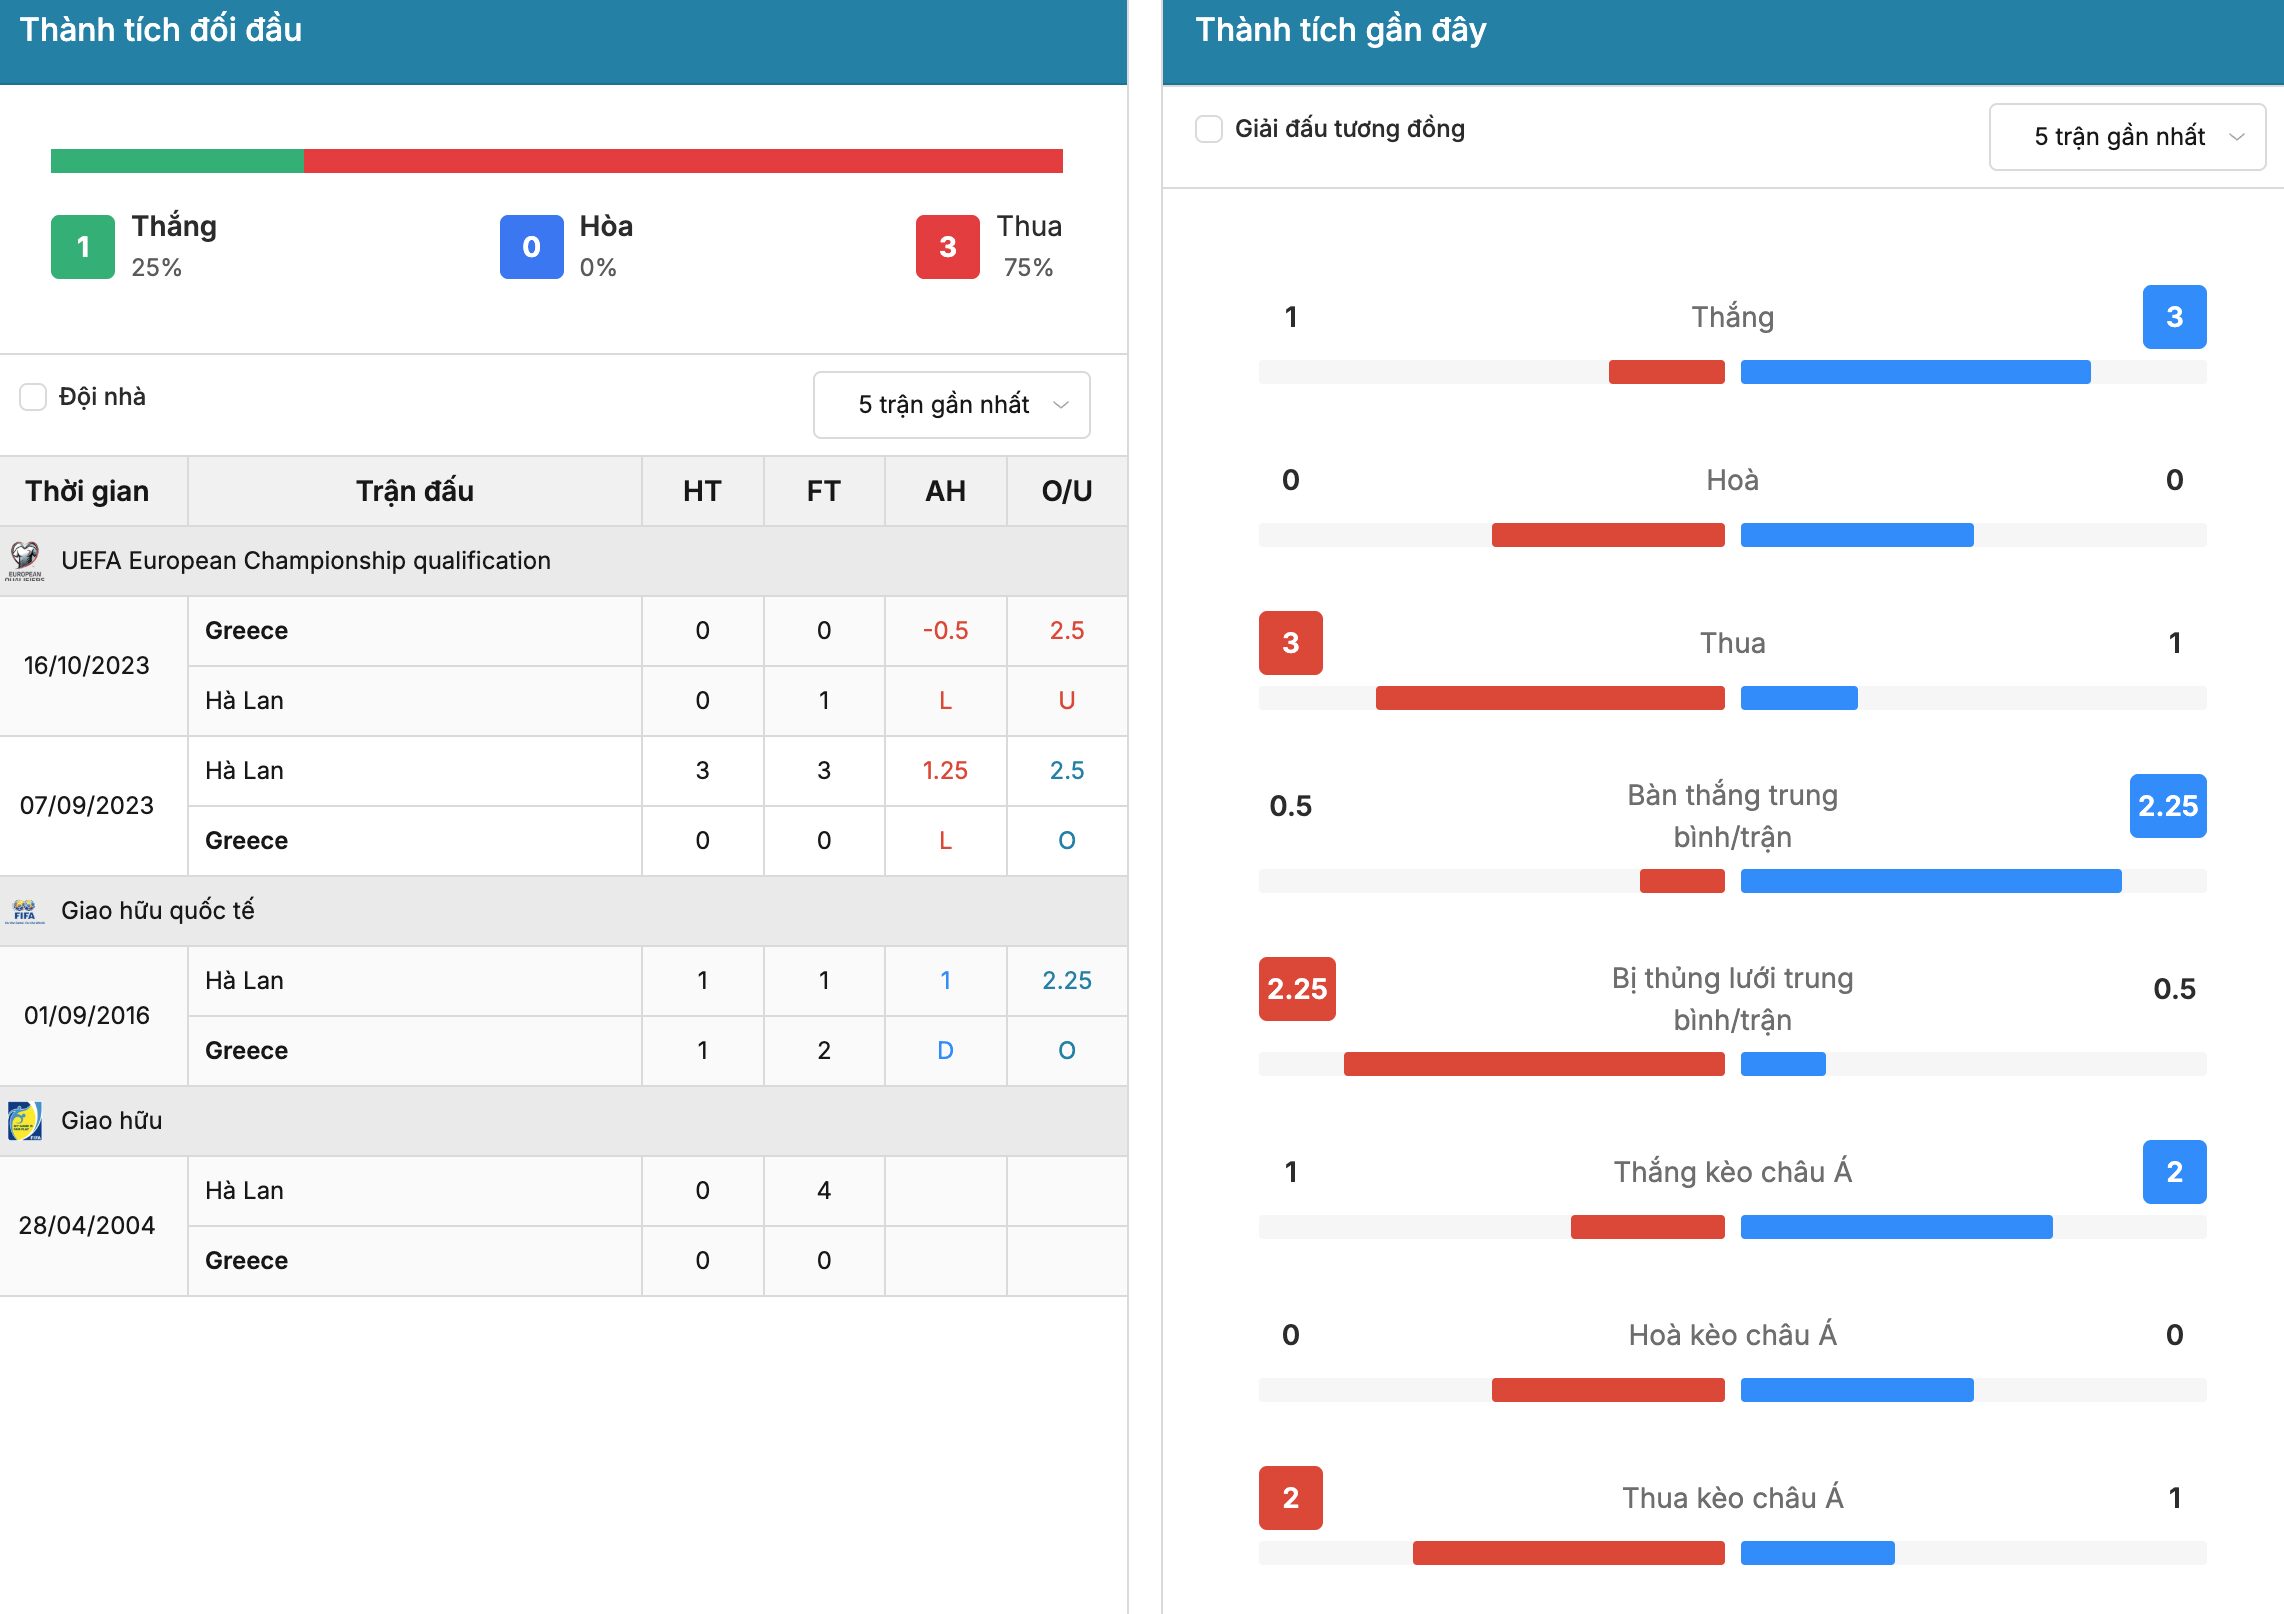This screenshot has height=1614, width=2284.
Task: Click the AH column header
Action: point(945,491)
